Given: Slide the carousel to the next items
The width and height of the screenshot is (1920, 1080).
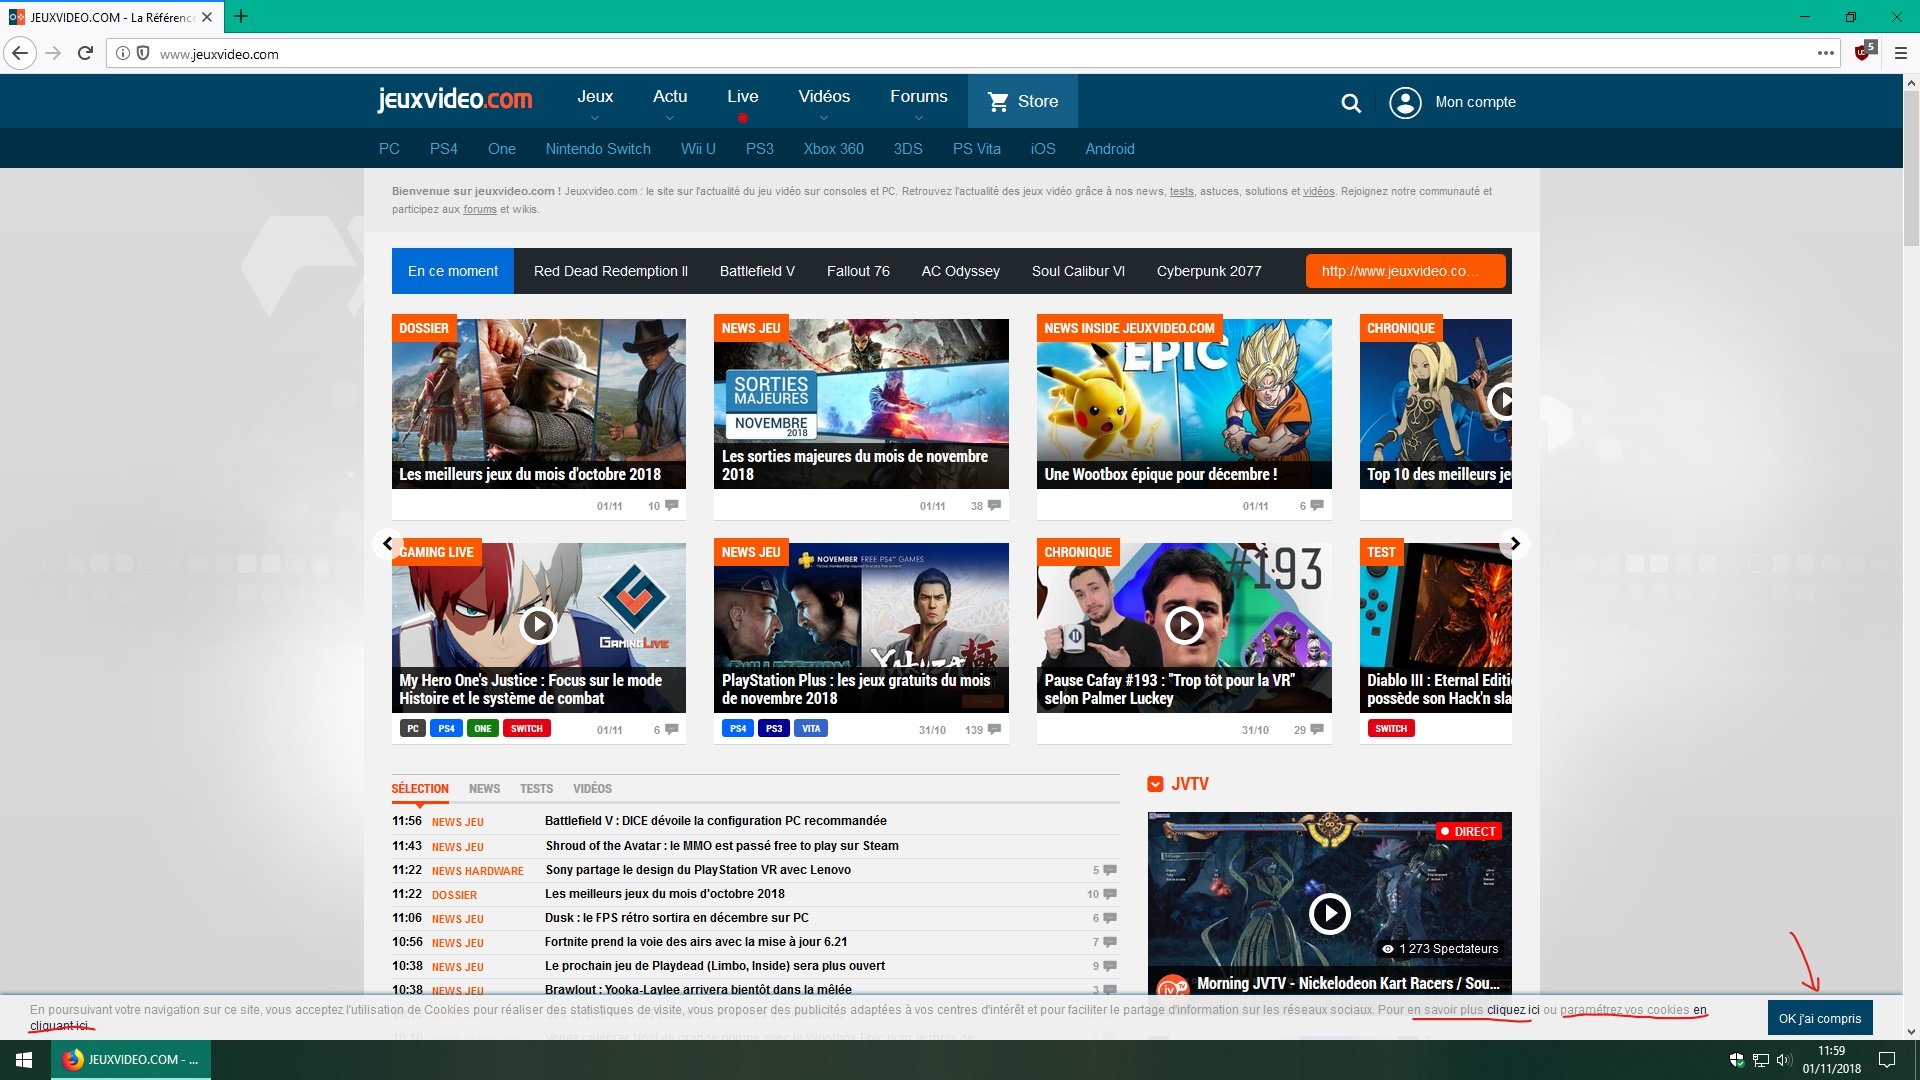Looking at the screenshot, I should pyautogui.click(x=1515, y=543).
